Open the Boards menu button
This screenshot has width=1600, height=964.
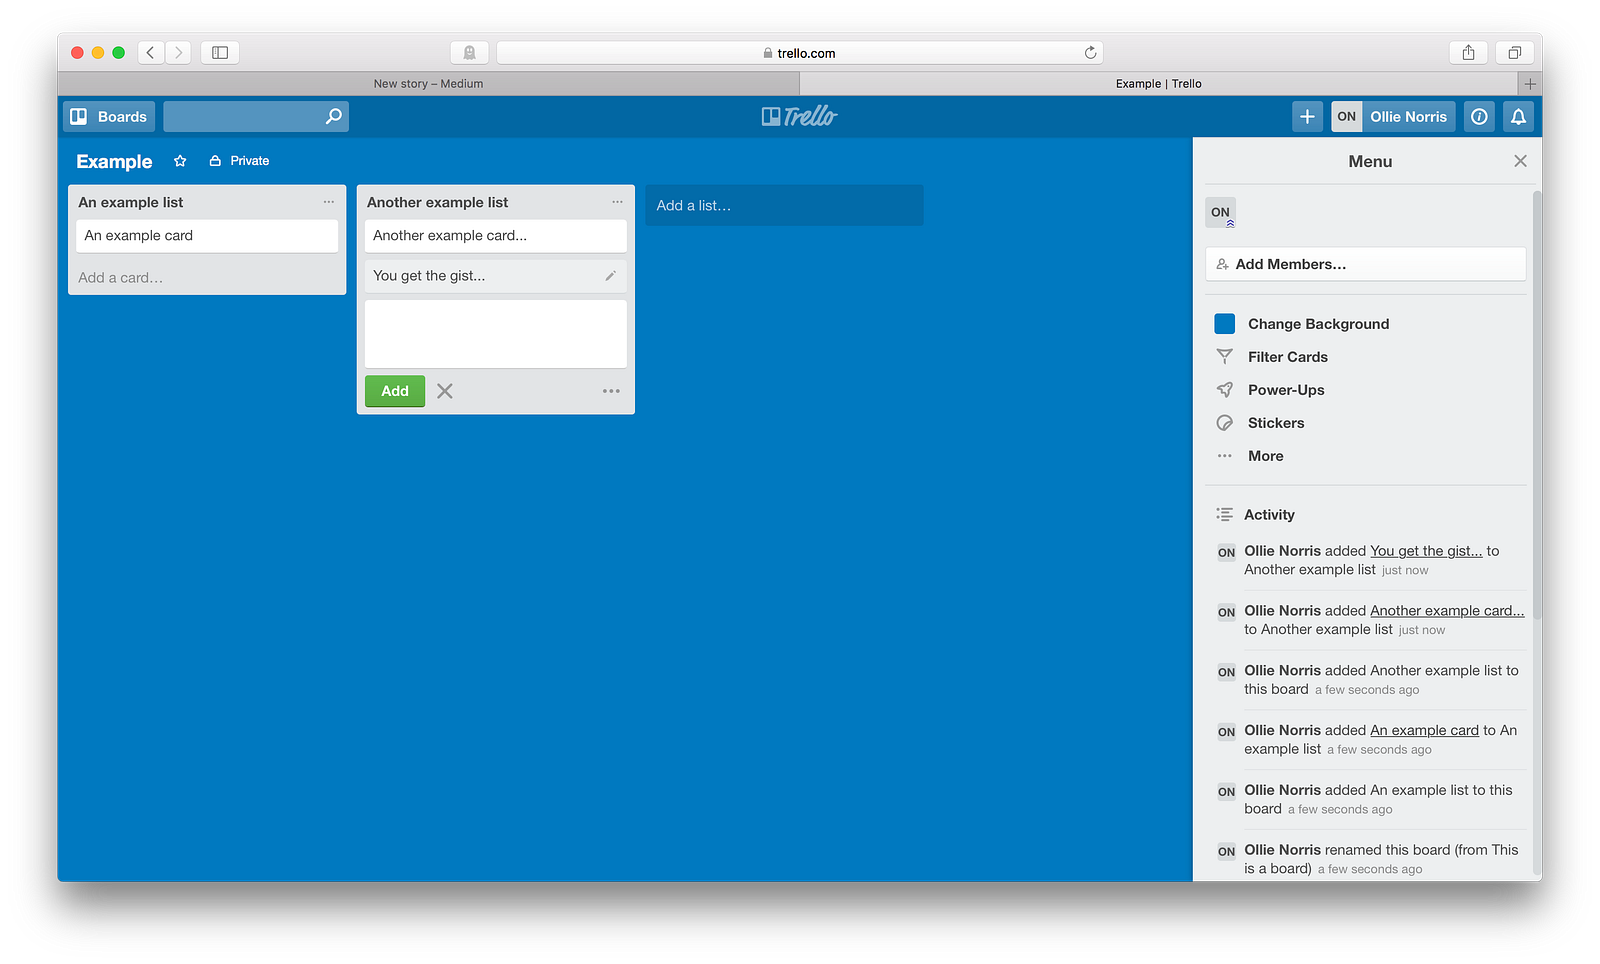click(x=109, y=117)
